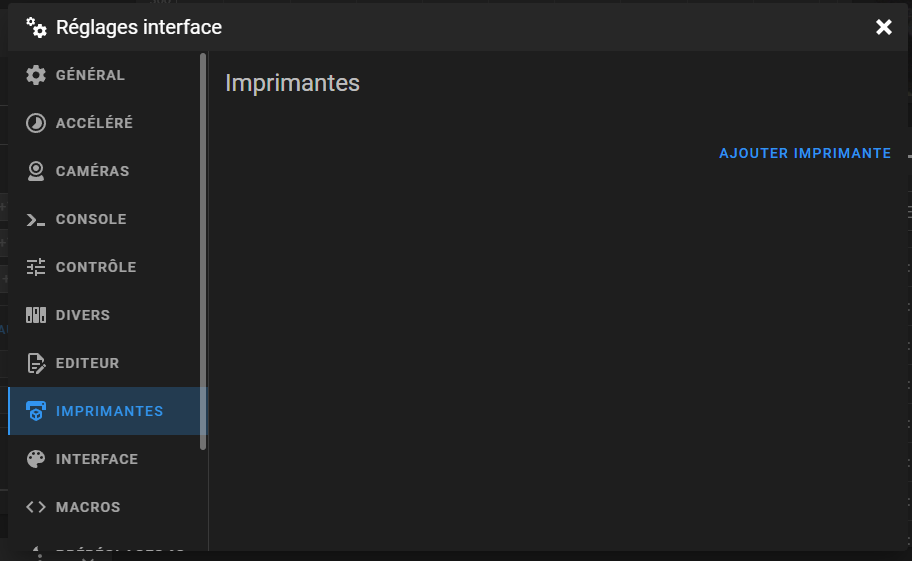912x561 pixels.
Task: Click the document-edit icon for Editeur
Action: point(35,363)
